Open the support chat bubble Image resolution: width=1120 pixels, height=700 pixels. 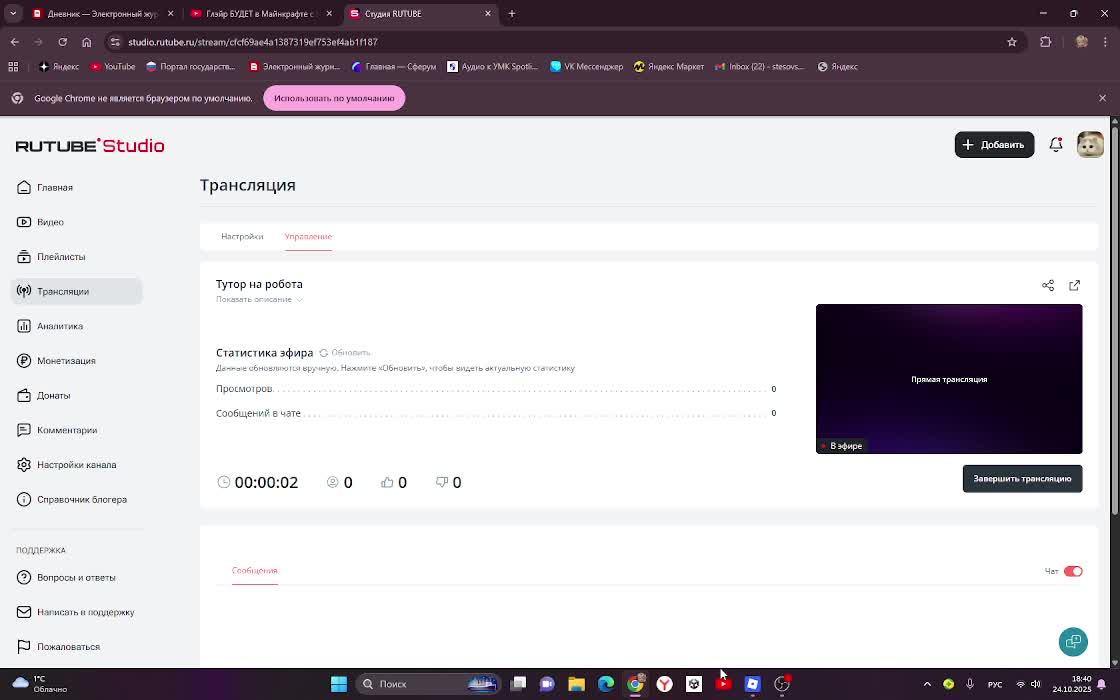pos(1073,641)
